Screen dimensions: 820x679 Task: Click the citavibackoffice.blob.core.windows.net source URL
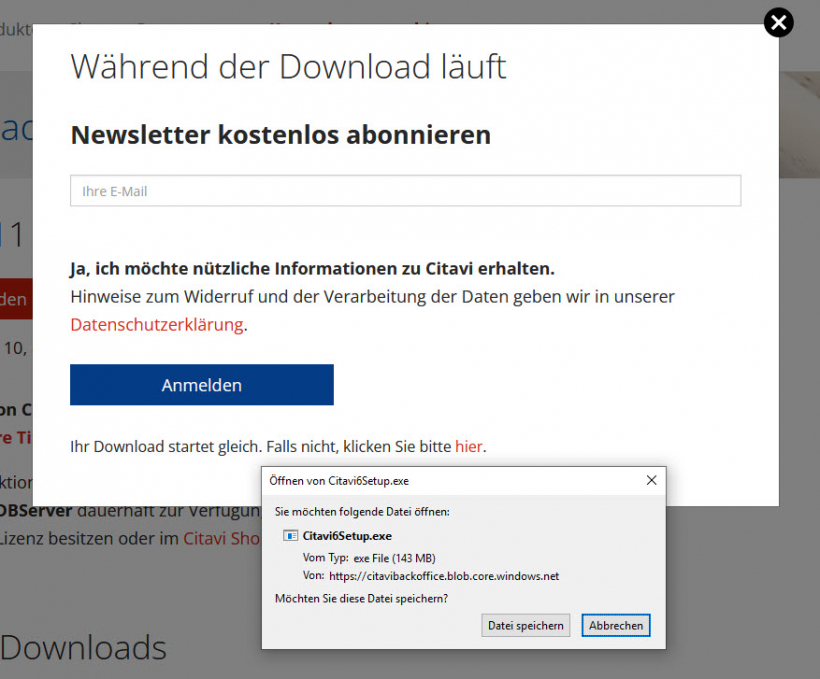[x=443, y=576]
